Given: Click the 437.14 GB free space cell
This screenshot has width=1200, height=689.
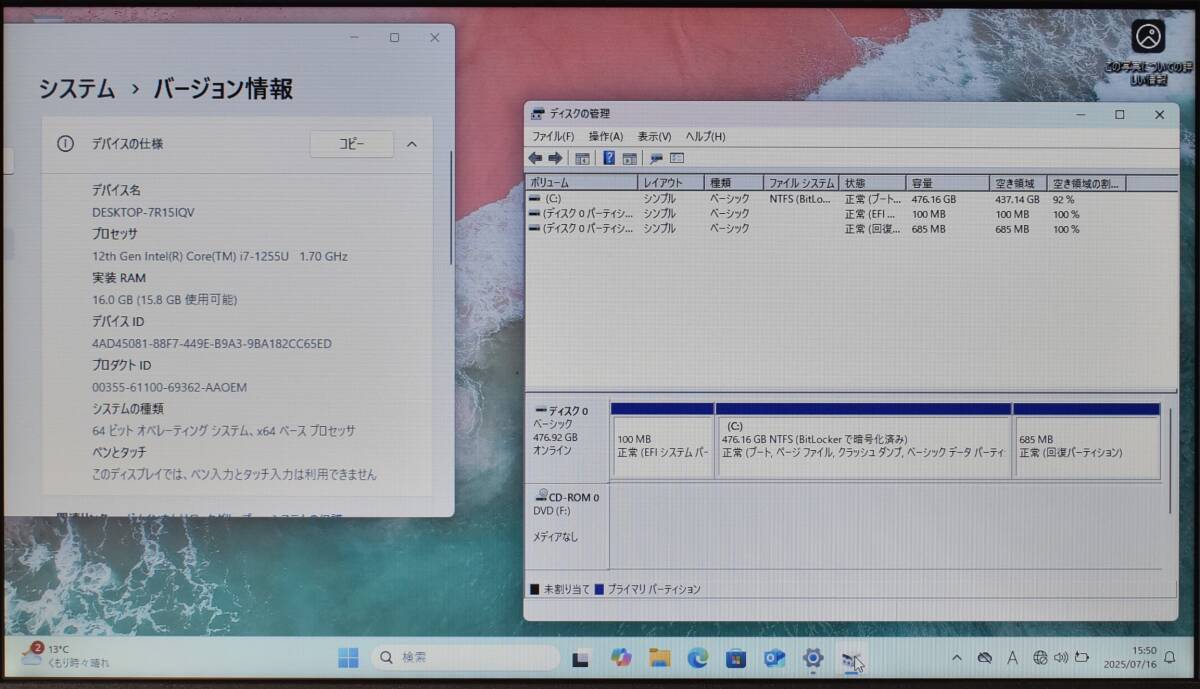Looking at the screenshot, I should point(1017,199).
